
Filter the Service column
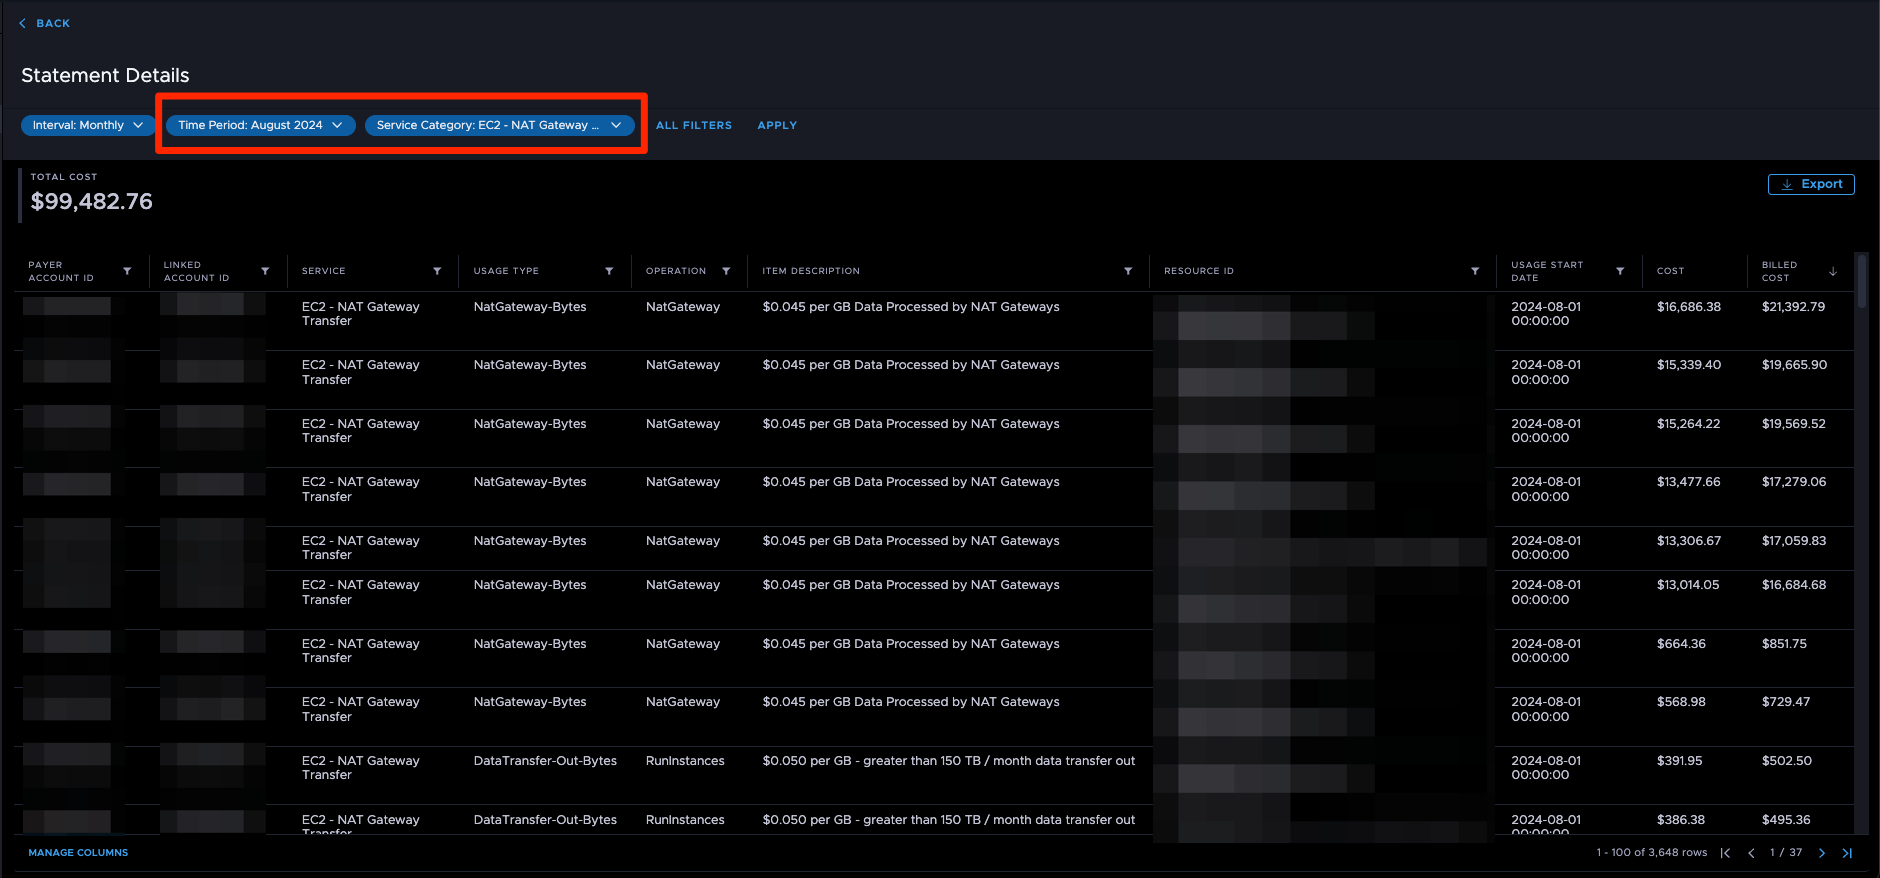pos(437,271)
